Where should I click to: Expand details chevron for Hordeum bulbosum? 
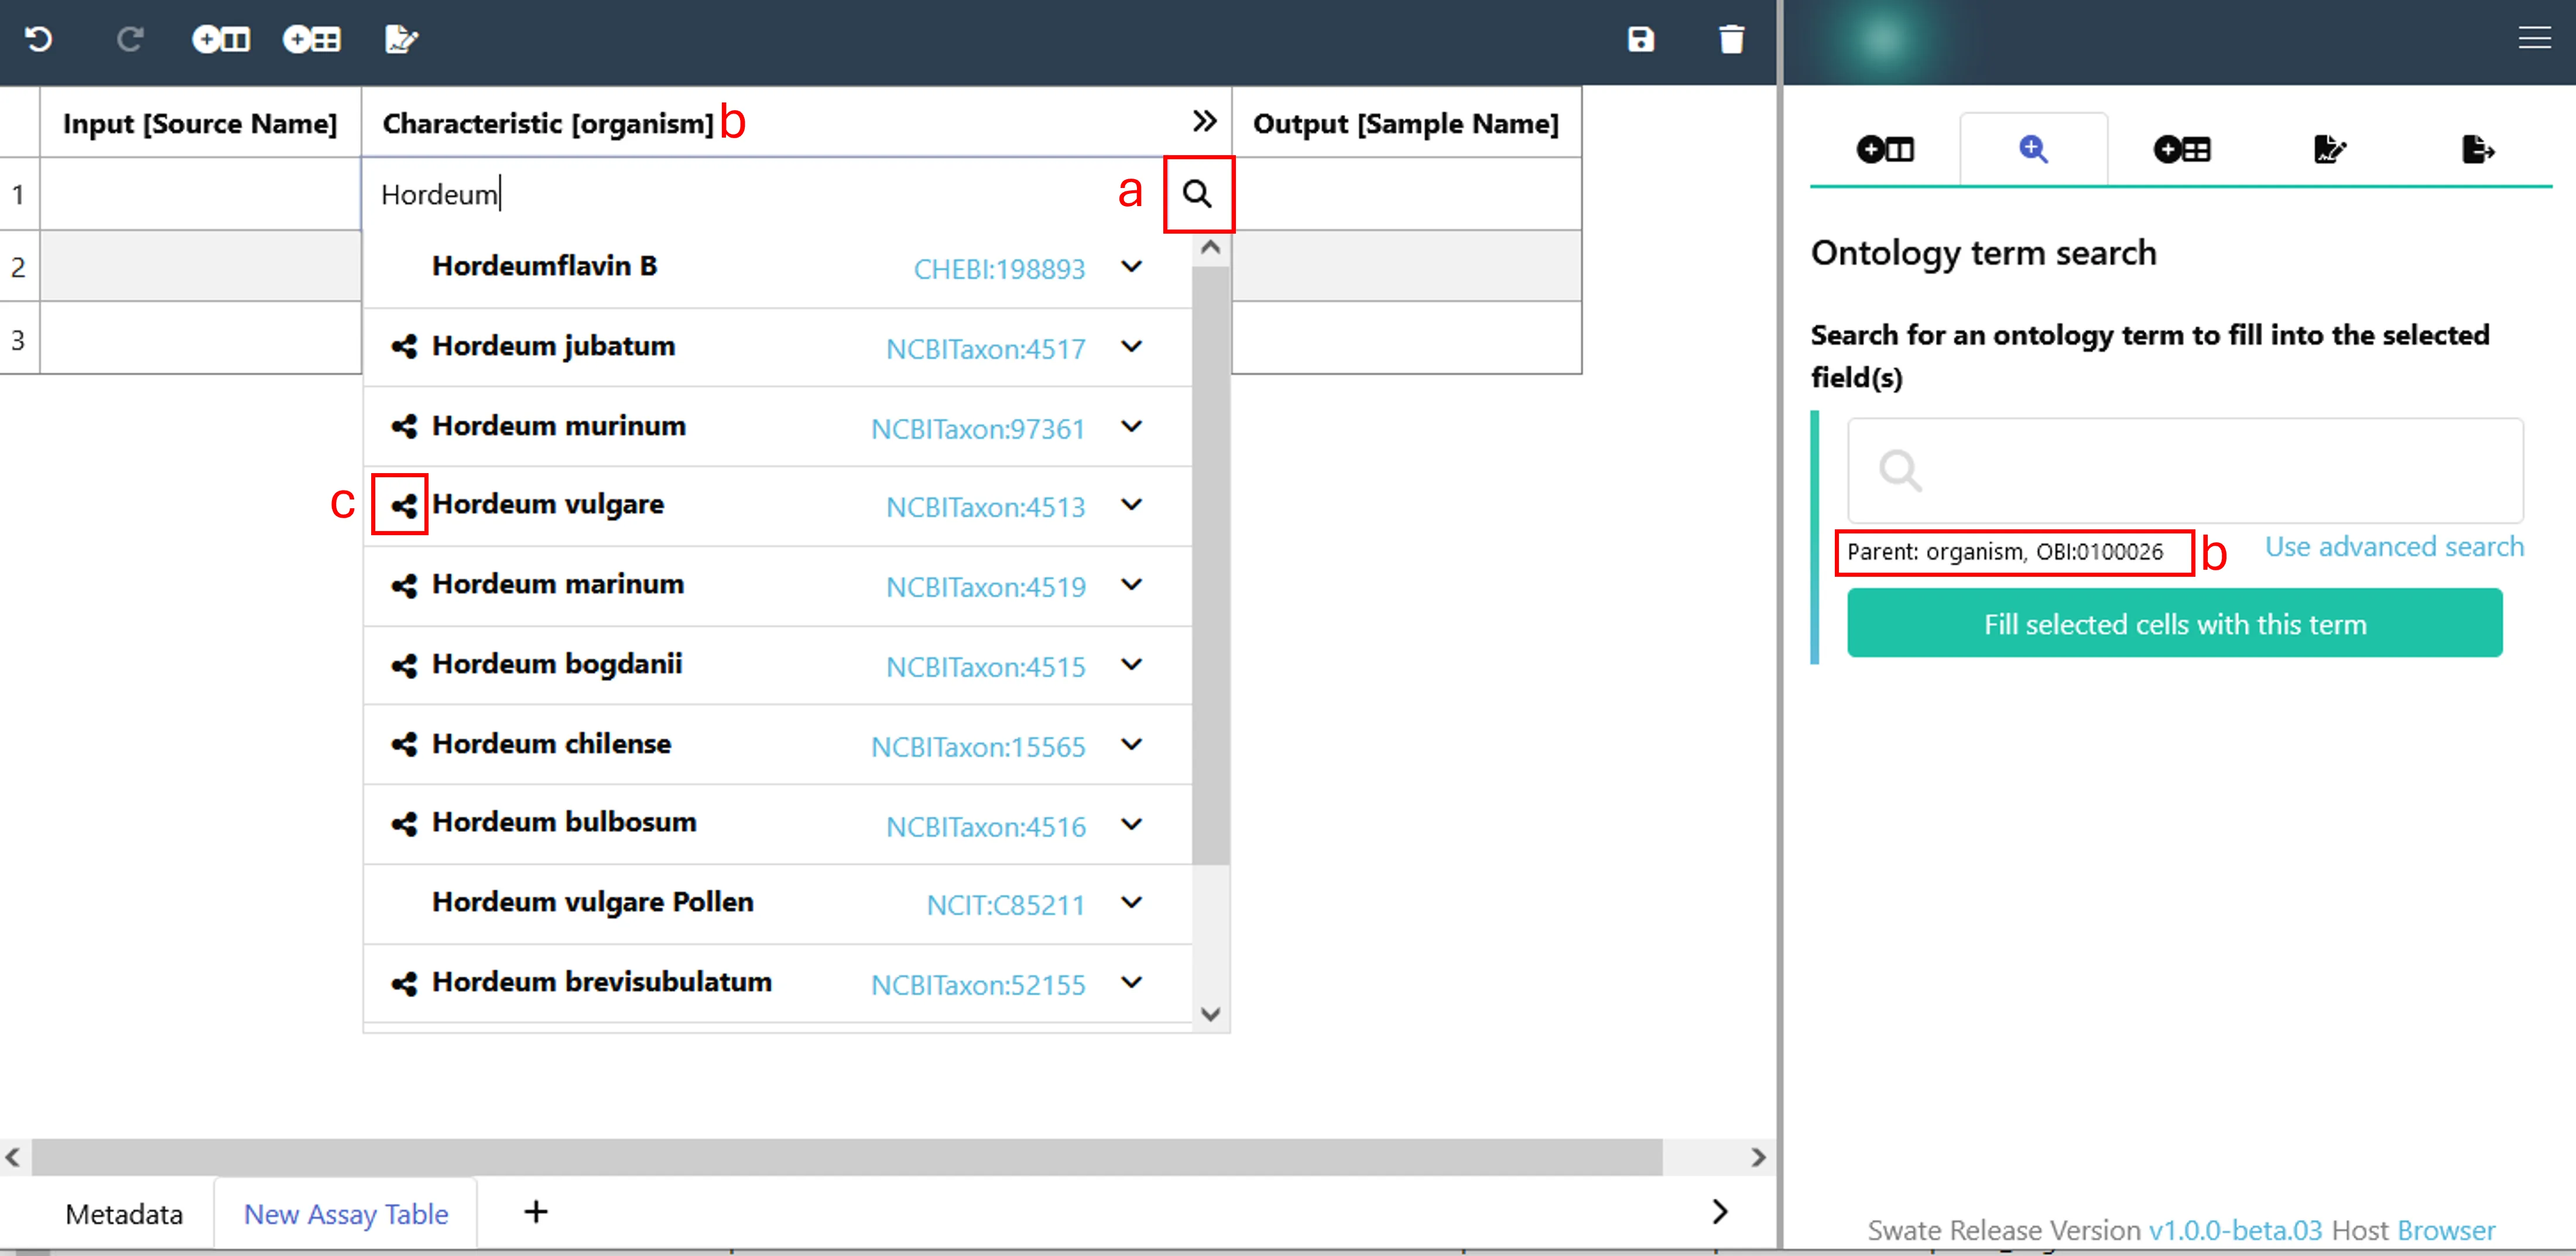[x=1132, y=825]
